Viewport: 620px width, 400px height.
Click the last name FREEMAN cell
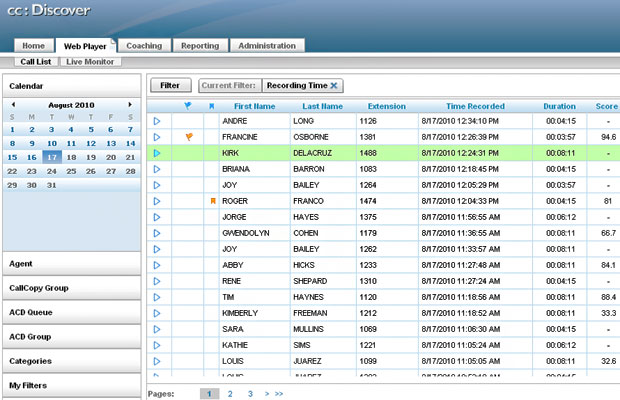coord(310,313)
